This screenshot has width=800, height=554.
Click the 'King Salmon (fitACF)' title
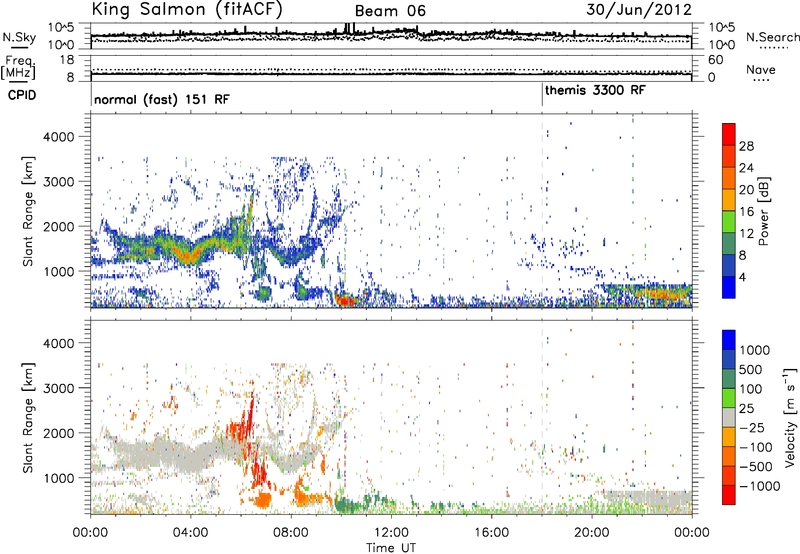[x=187, y=9]
